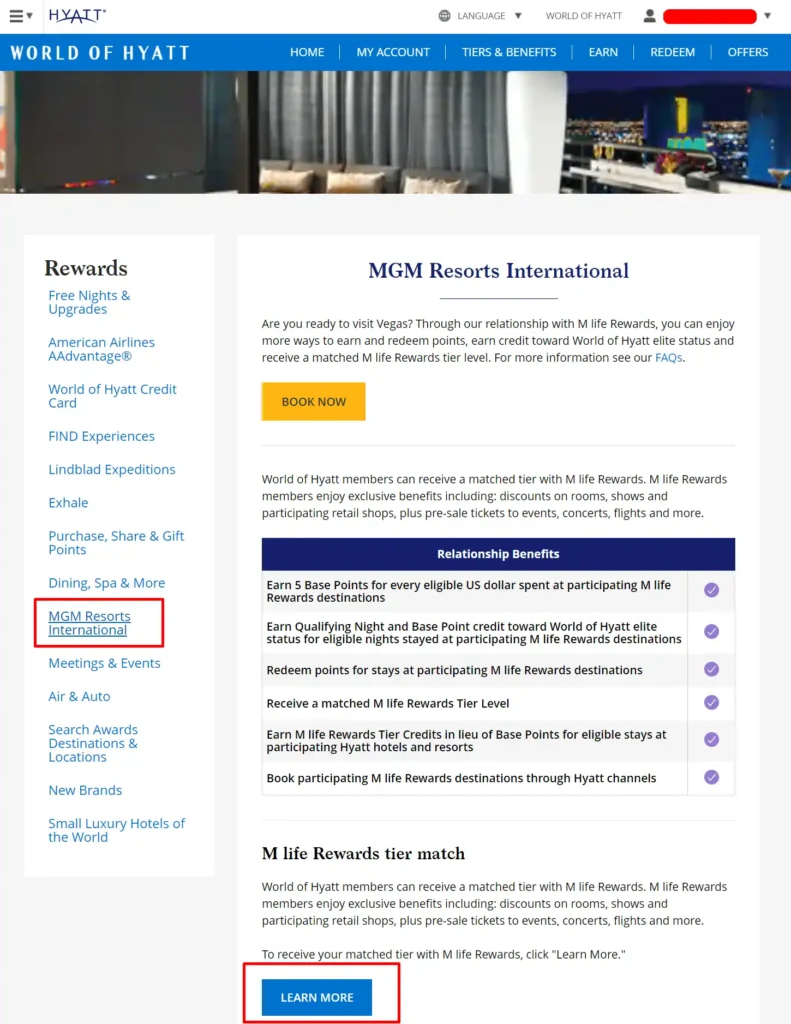
Task: Click checkmark beside Receive a matched tier
Action: pos(711,703)
